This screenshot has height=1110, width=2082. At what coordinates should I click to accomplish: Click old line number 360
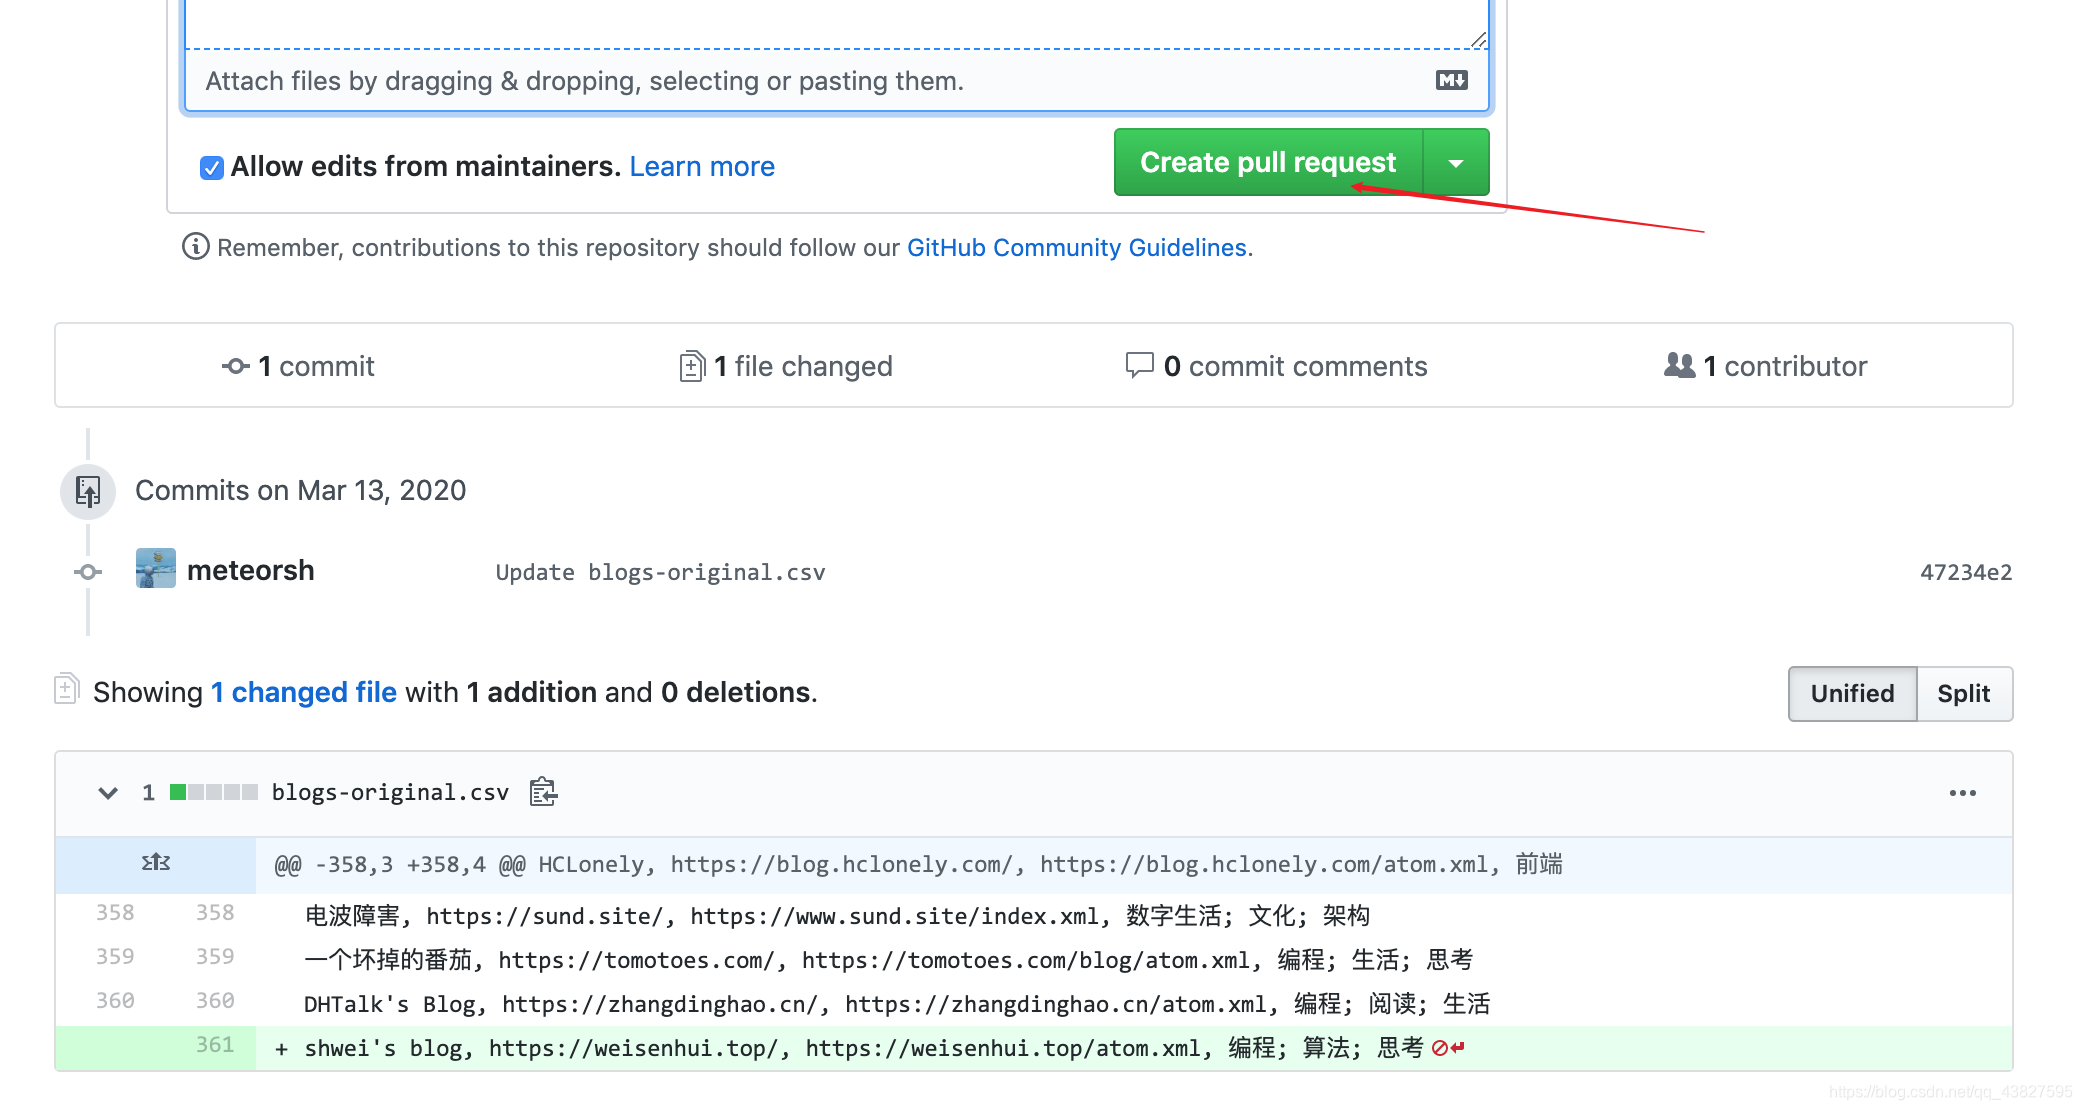tap(115, 1001)
